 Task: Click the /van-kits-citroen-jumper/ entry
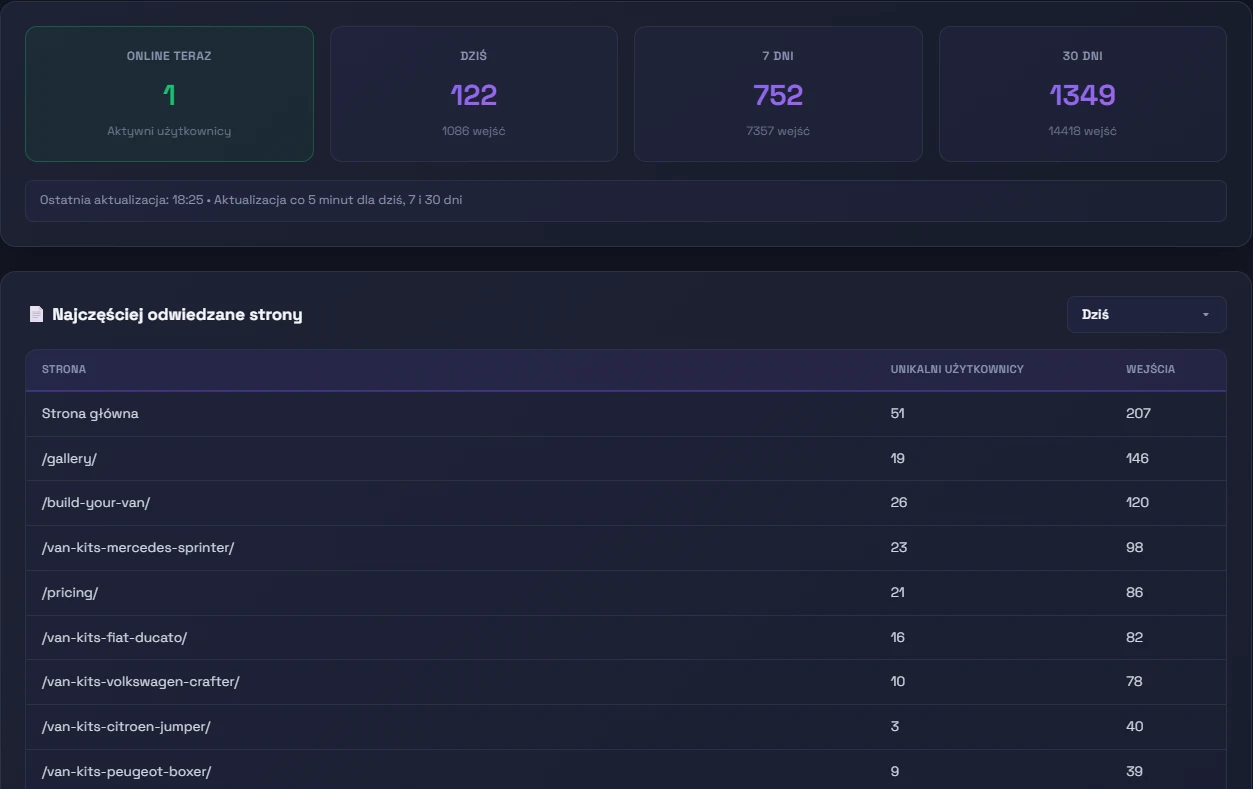point(126,726)
